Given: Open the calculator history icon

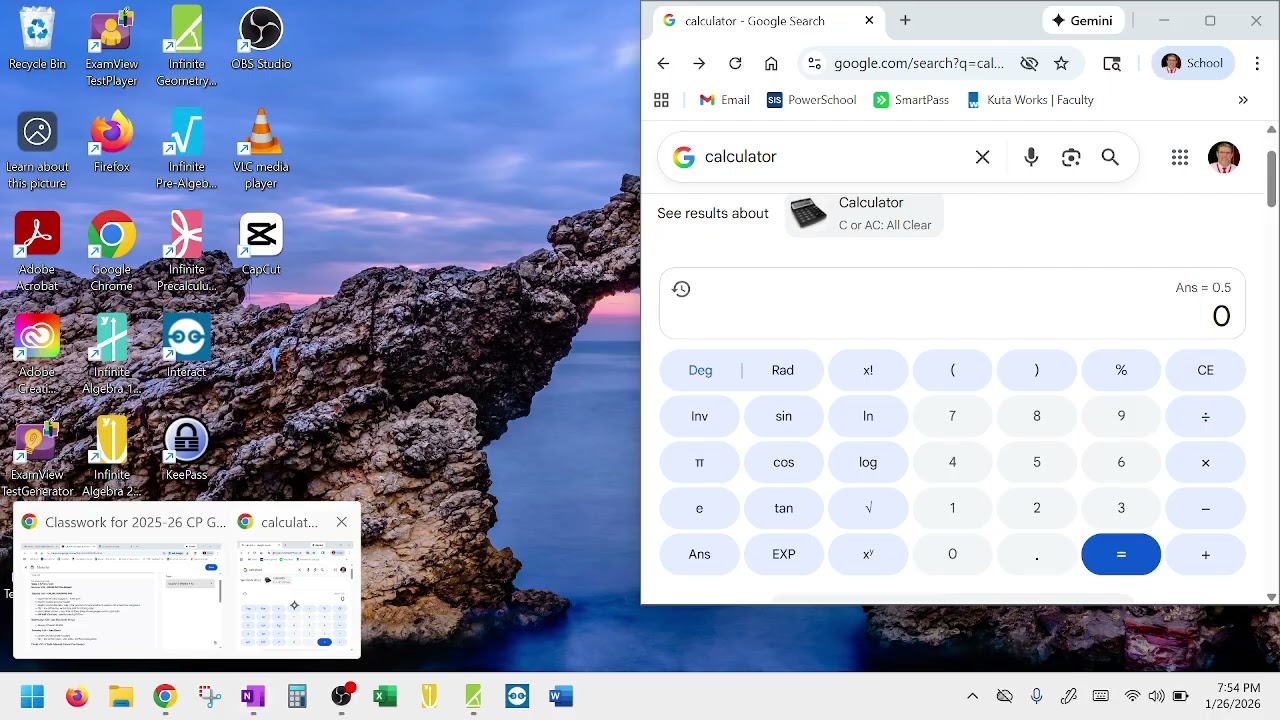Looking at the screenshot, I should click(x=681, y=289).
